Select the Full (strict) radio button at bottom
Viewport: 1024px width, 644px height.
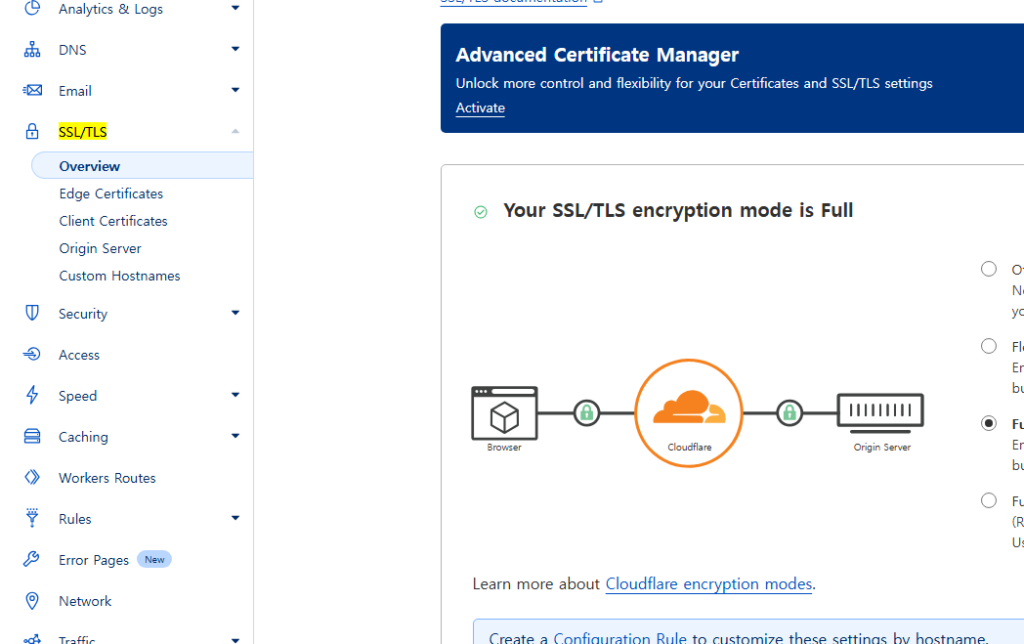(x=989, y=500)
